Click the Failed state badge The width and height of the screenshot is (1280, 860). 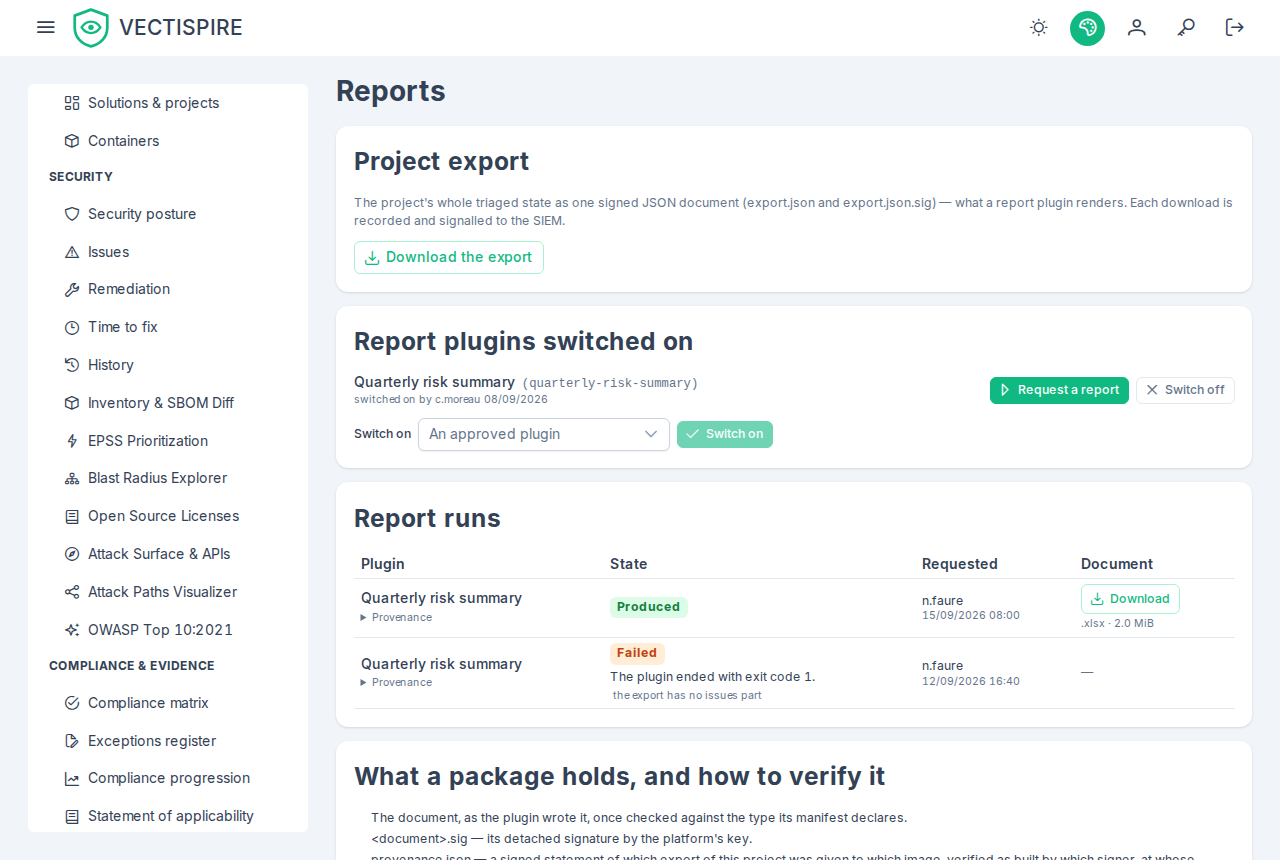(x=637, y=653)
